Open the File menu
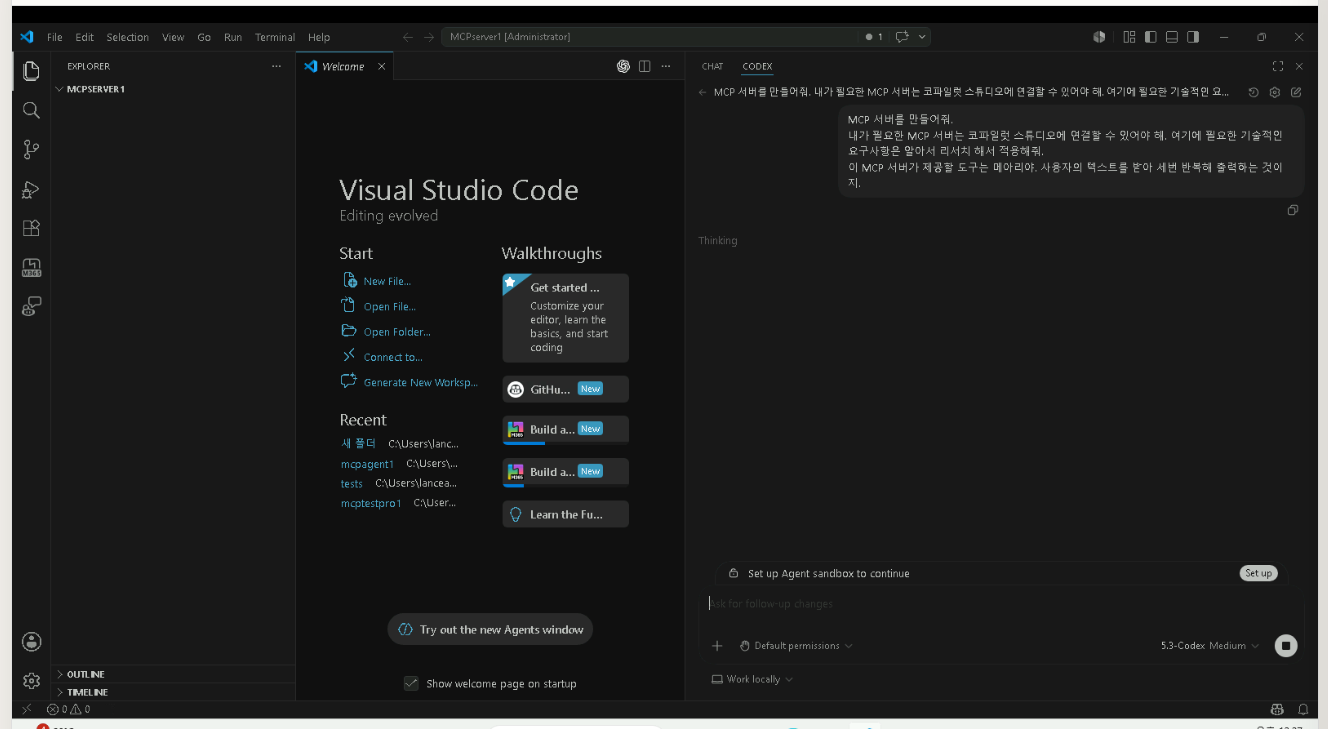 (55, 37)
